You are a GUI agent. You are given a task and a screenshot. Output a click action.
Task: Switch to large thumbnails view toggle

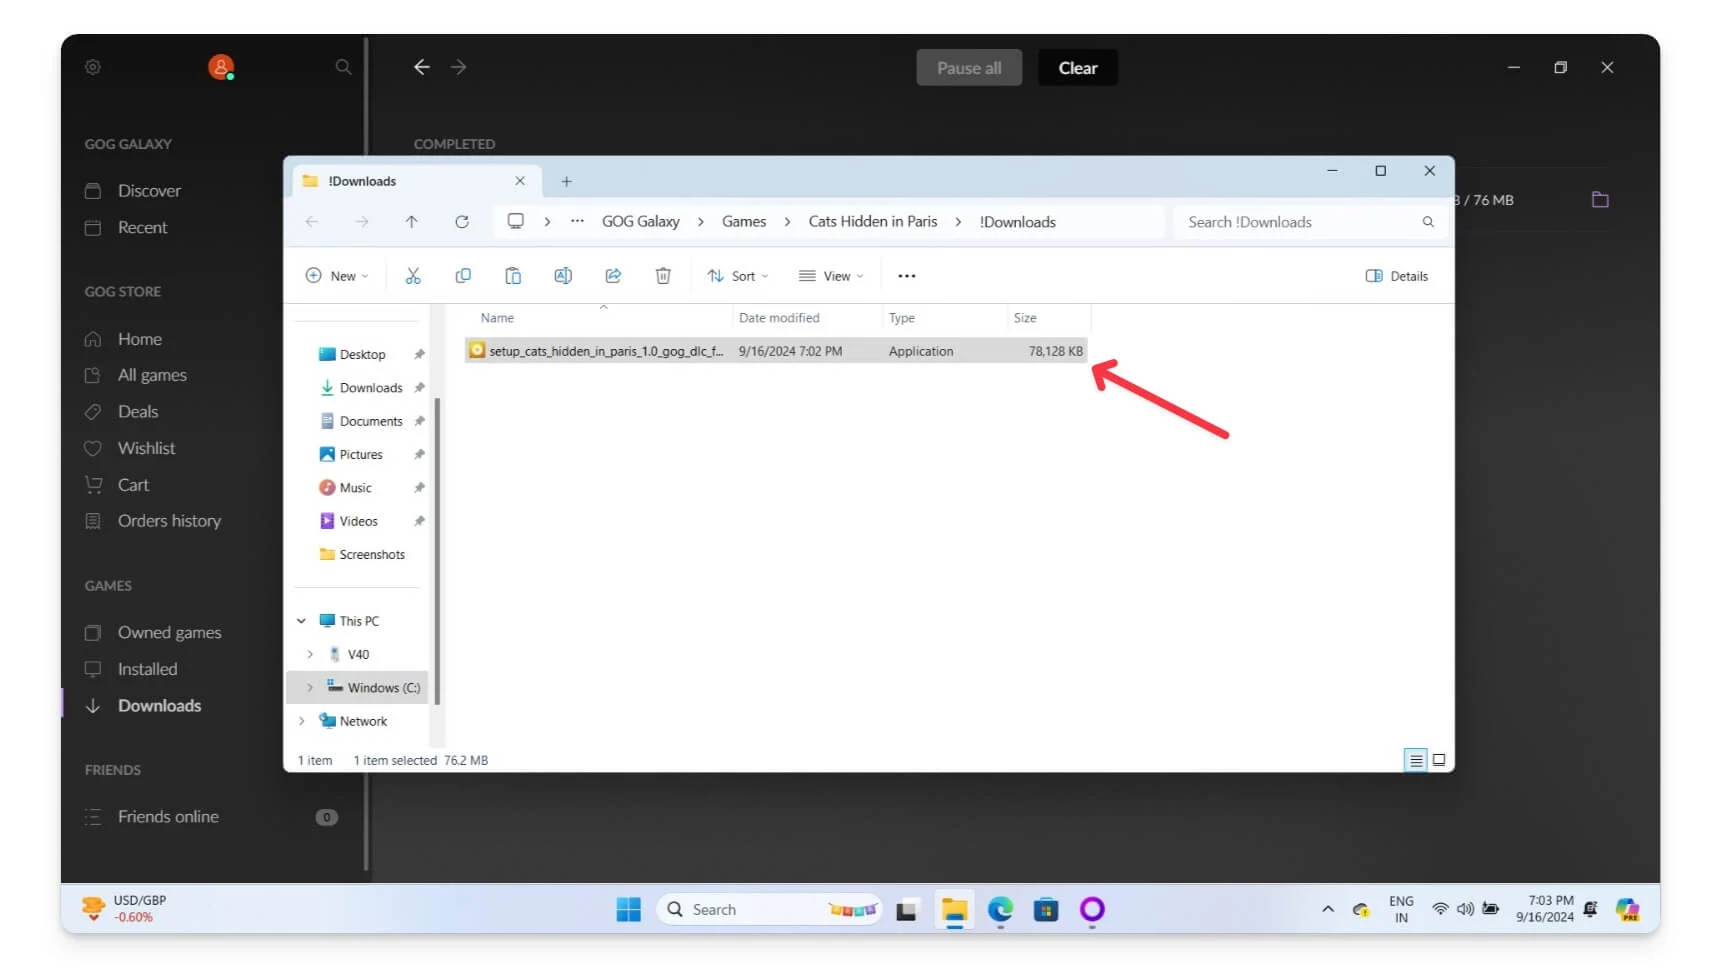[1439, 760]
